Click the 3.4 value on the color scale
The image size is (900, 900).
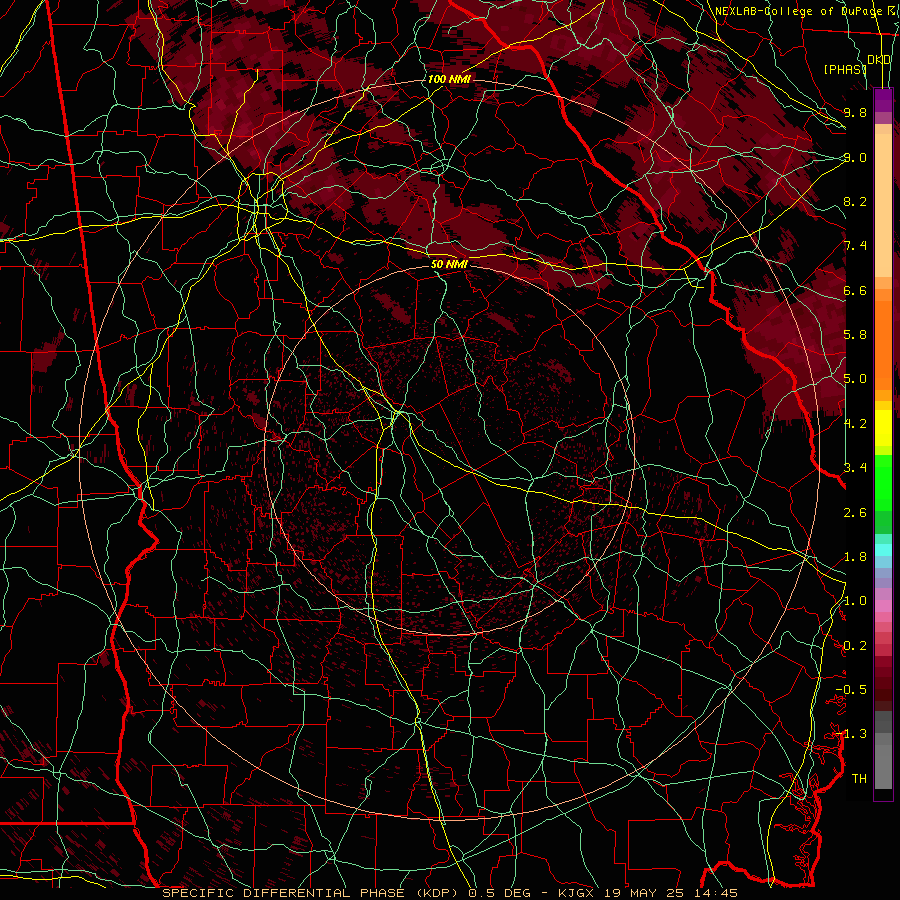pyautogui.click(x=855, y=468)
